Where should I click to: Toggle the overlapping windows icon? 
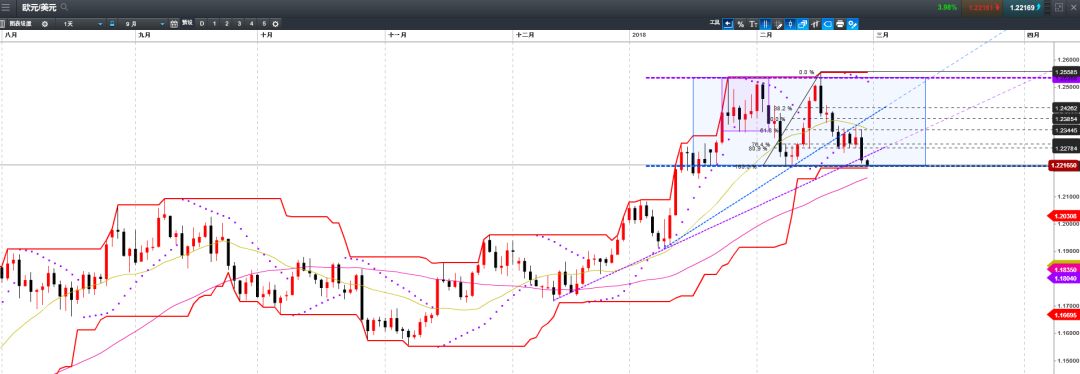click(x=802, y=24)
